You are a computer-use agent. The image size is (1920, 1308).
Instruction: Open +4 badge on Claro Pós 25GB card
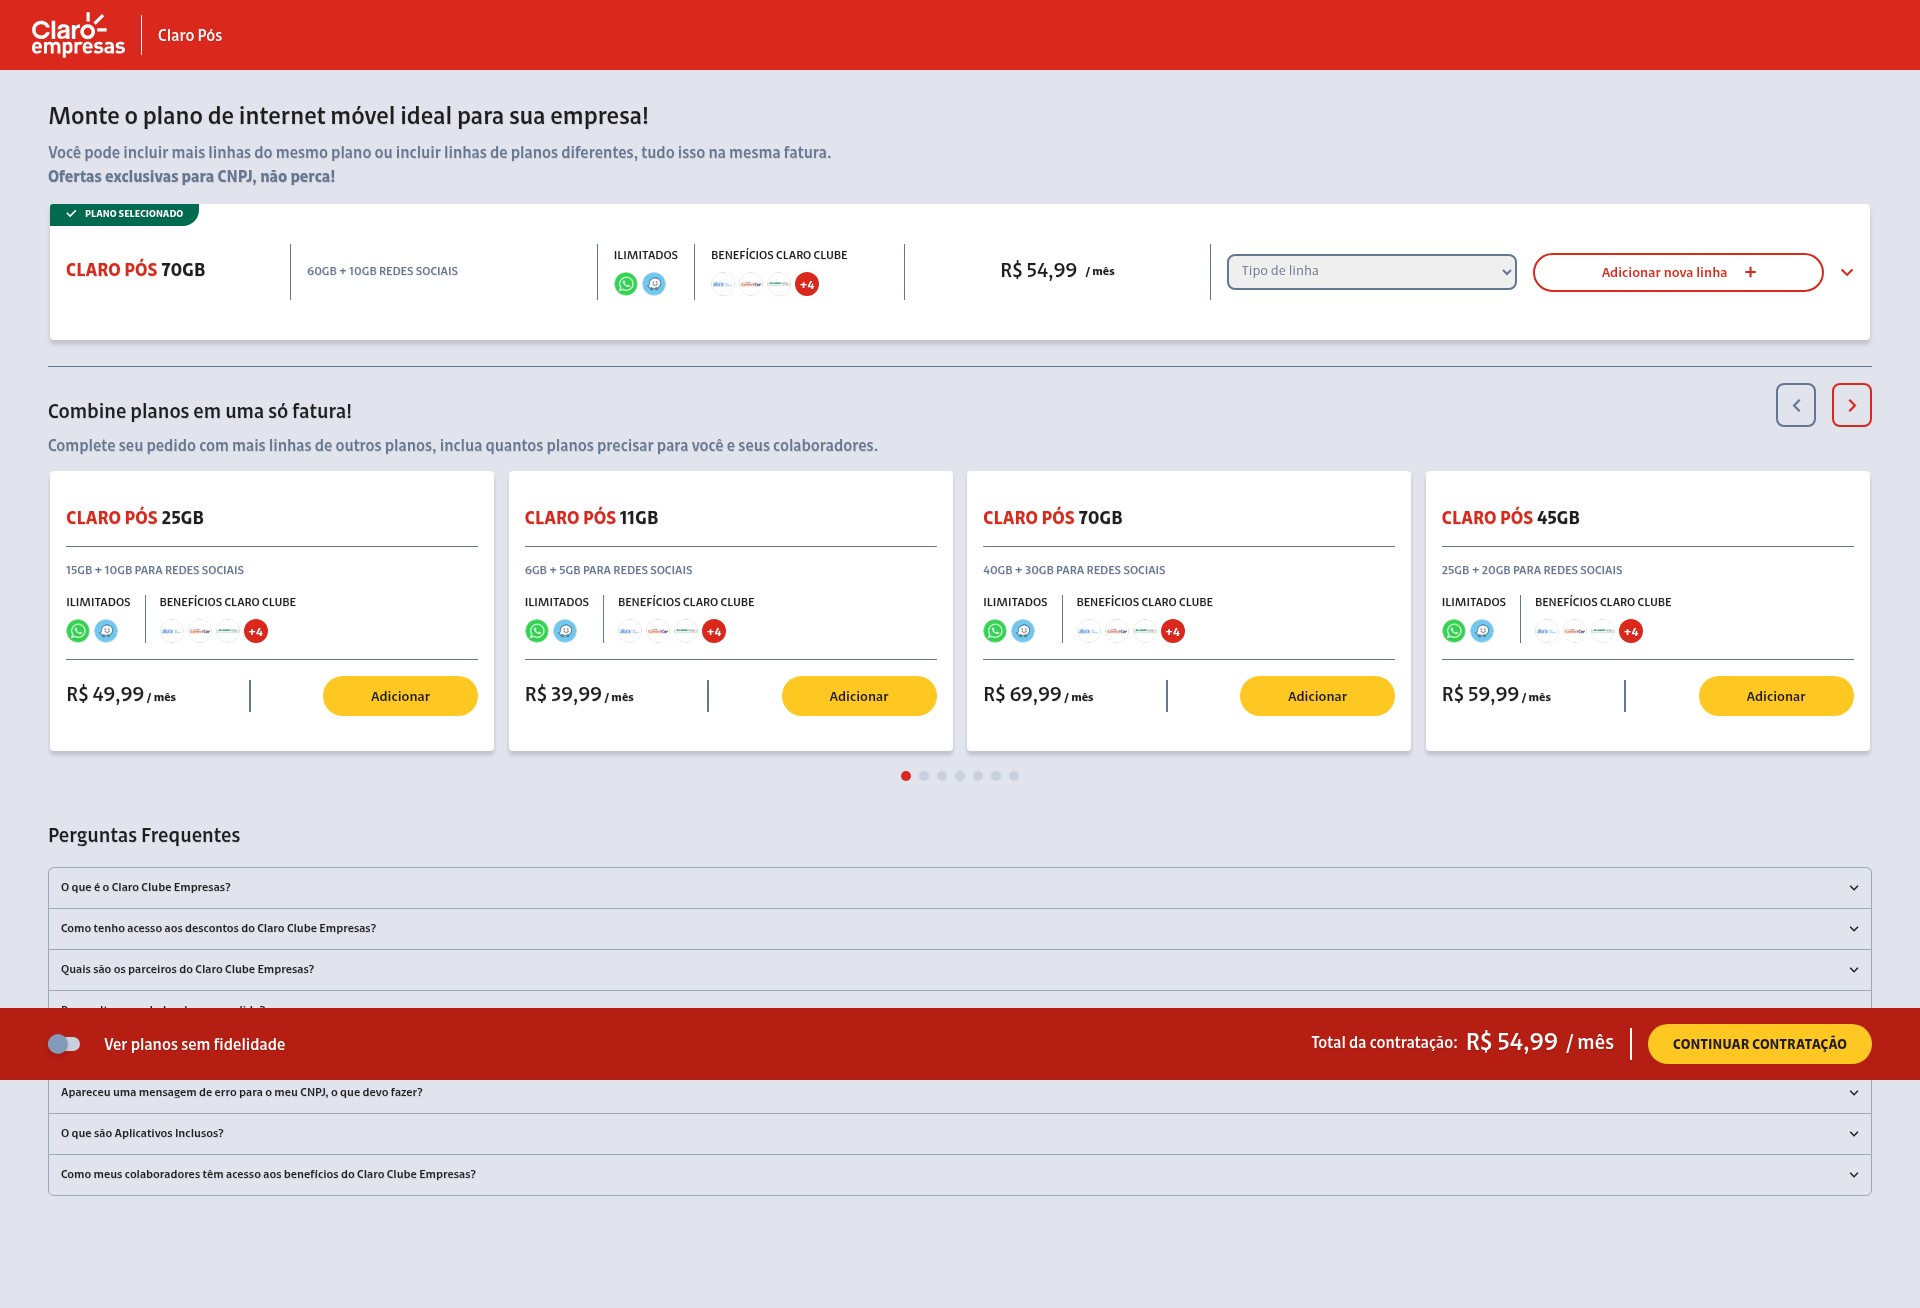(256, 631)
